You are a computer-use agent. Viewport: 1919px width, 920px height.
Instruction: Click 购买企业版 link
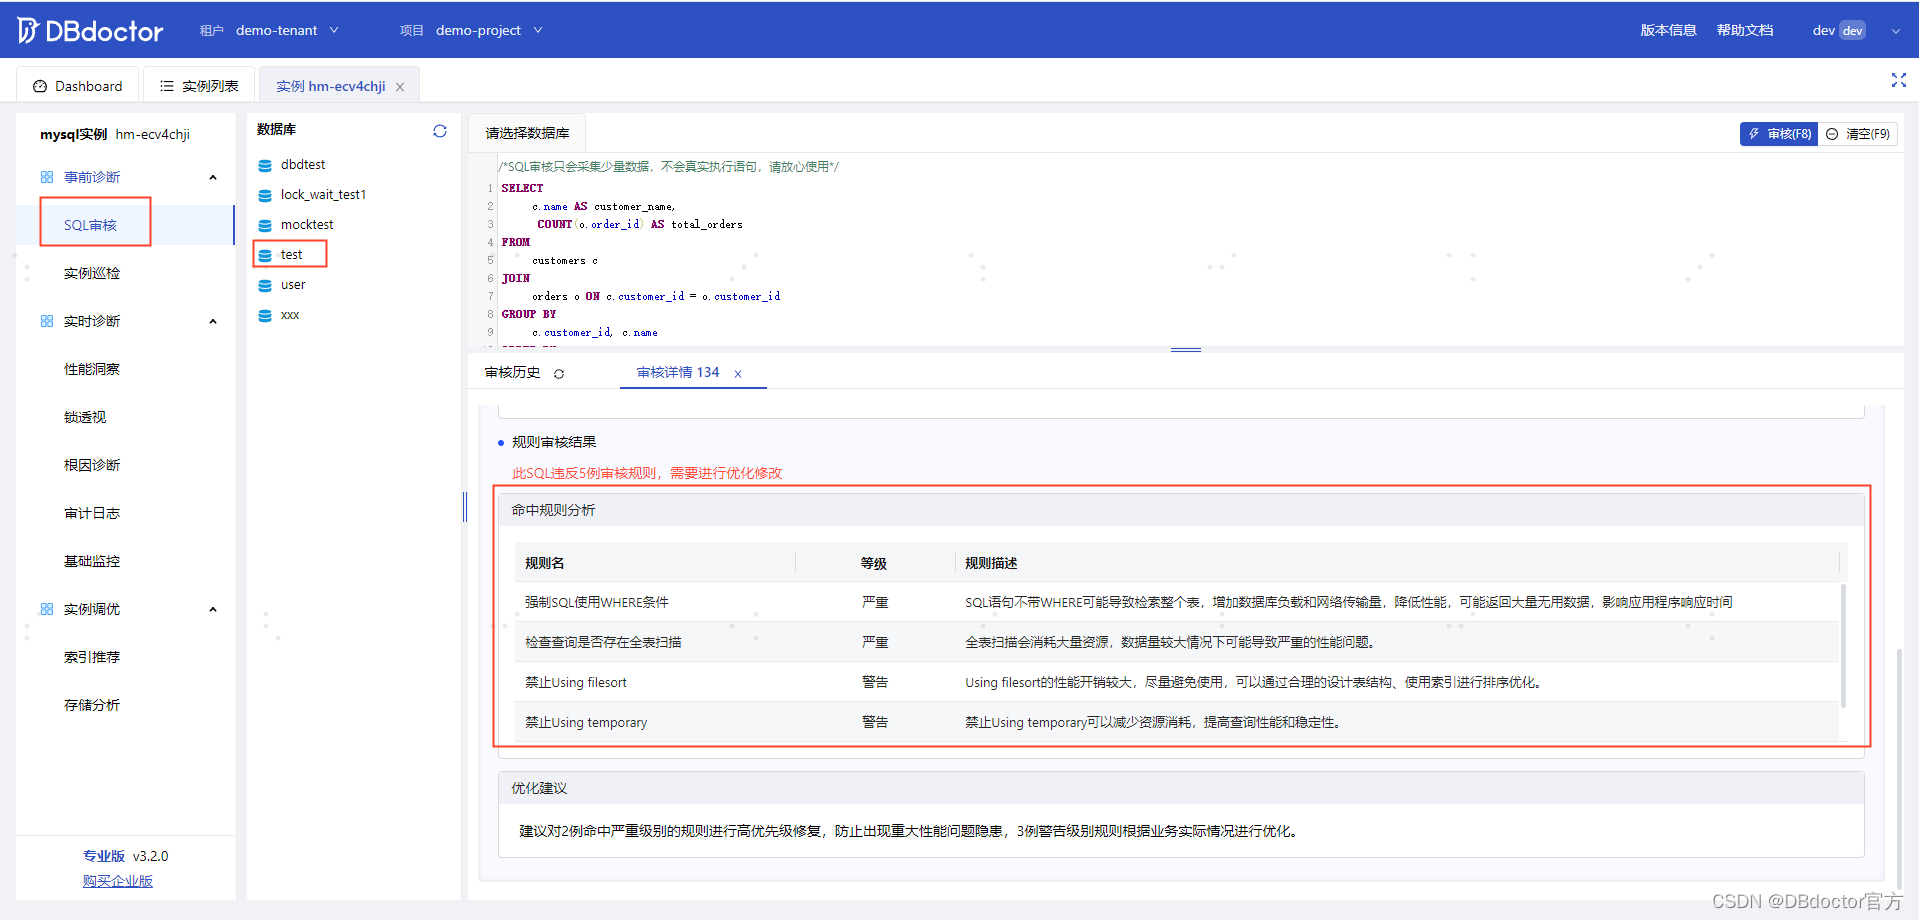click(x=118, y=881)
